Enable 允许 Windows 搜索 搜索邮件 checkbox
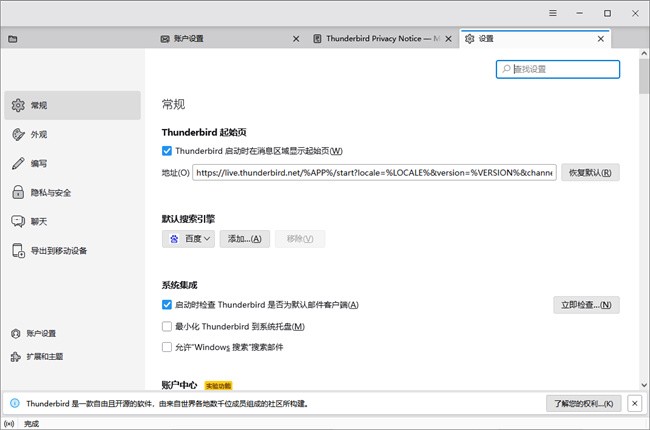650x430 pixels. 167,347
